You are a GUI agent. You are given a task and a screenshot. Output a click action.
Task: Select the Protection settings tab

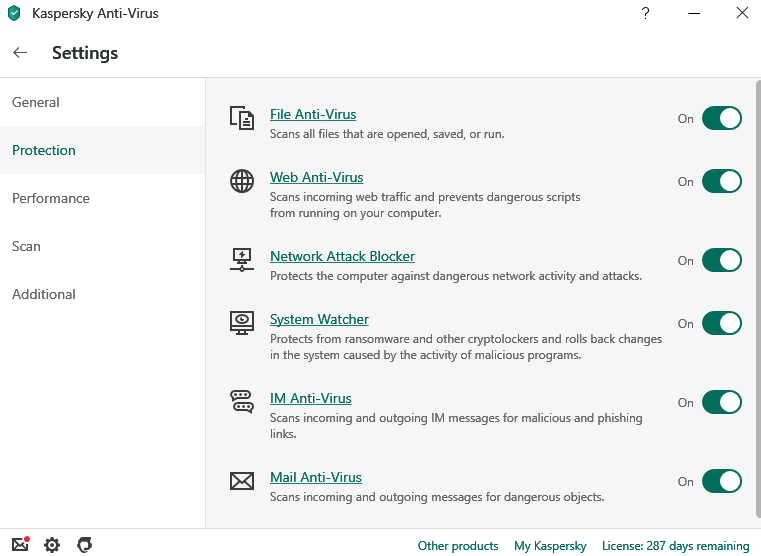pos(102,150)
